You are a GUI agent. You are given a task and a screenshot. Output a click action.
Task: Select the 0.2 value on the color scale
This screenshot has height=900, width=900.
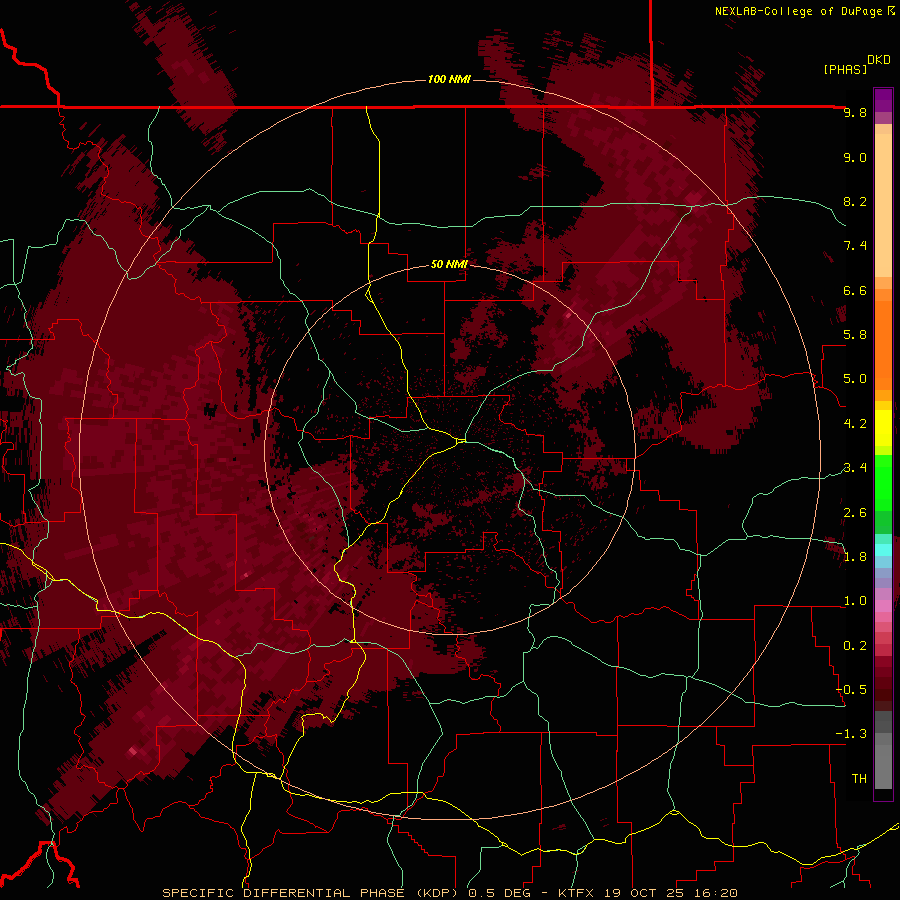pyautogui.click(x=855, y=646)
